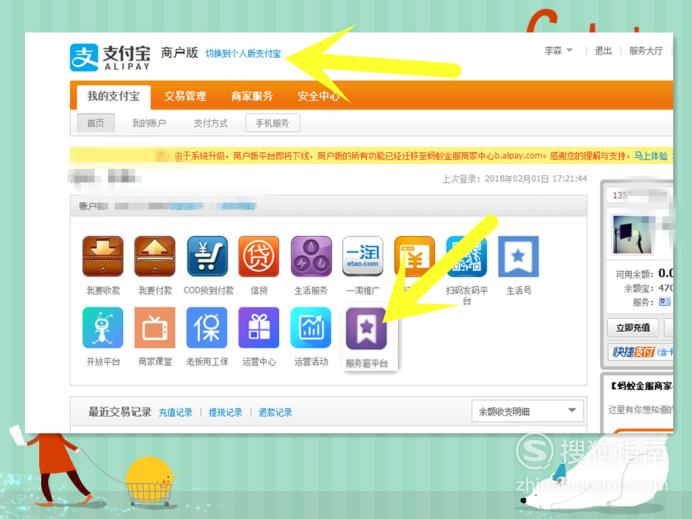Click the 退出 logout link
The width and height of the screenshot is (692, 519).
[603, 51]
